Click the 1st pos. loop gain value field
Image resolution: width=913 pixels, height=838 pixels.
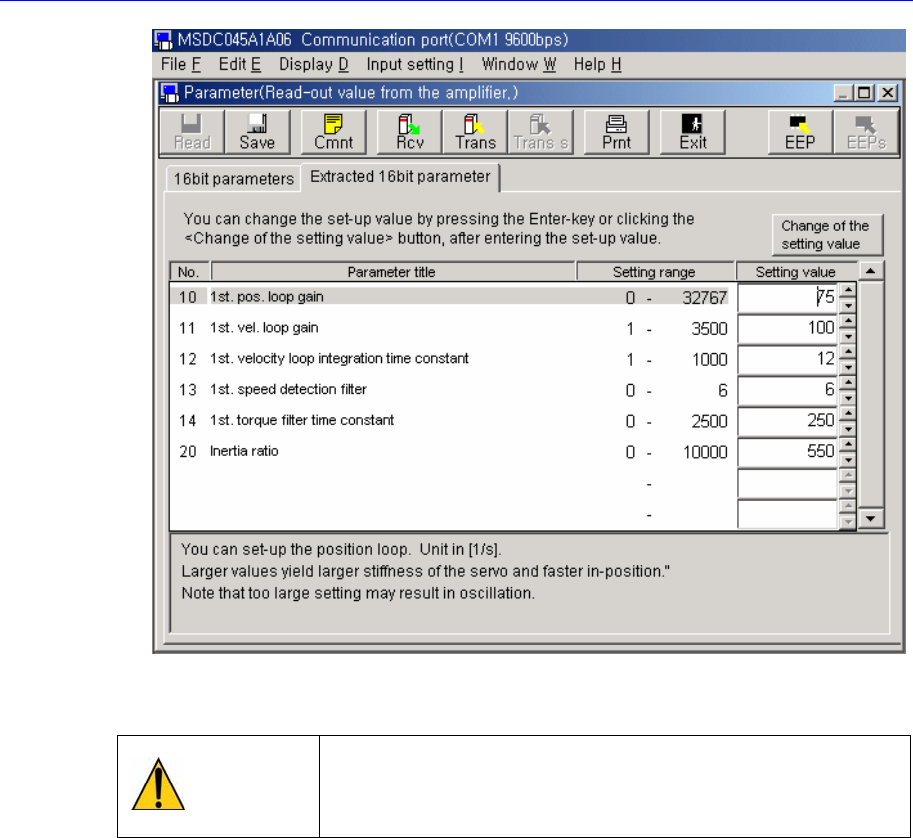tap(788, 298)
